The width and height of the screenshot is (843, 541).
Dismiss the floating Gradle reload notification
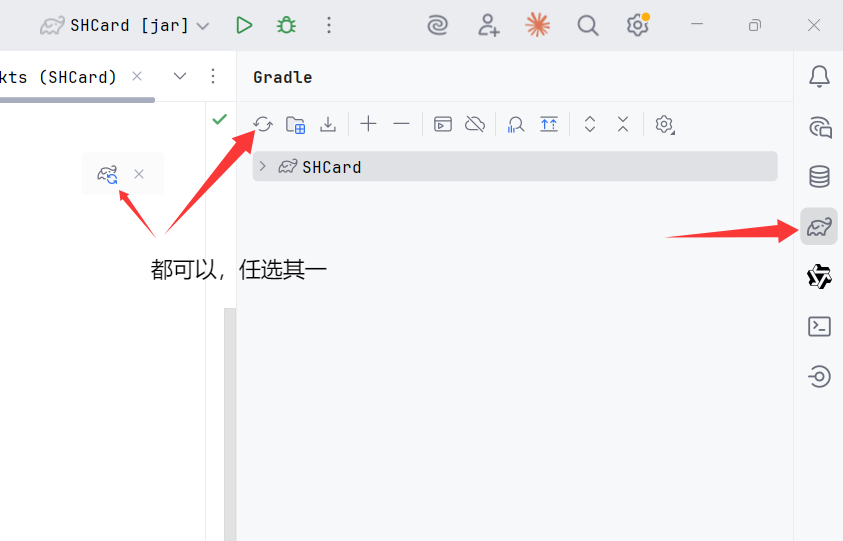[139, 174]
